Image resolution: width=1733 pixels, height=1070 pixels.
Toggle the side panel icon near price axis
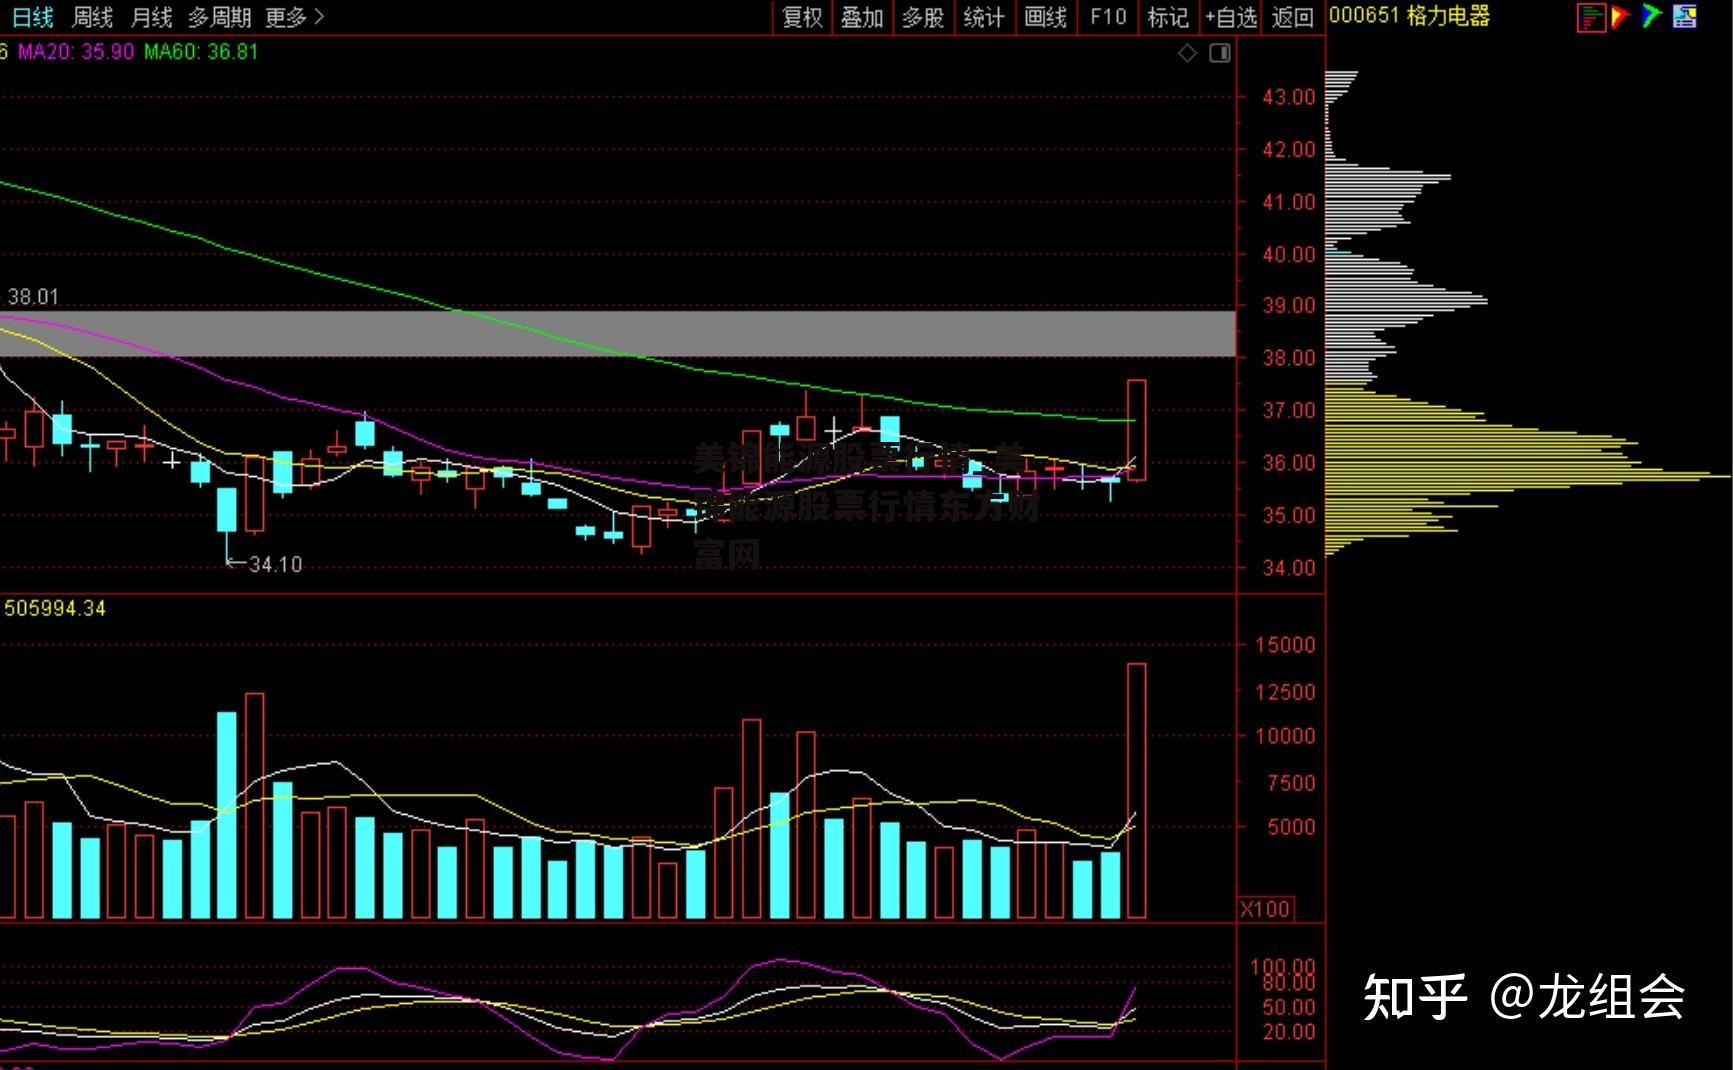click(x=1220, y=53)
